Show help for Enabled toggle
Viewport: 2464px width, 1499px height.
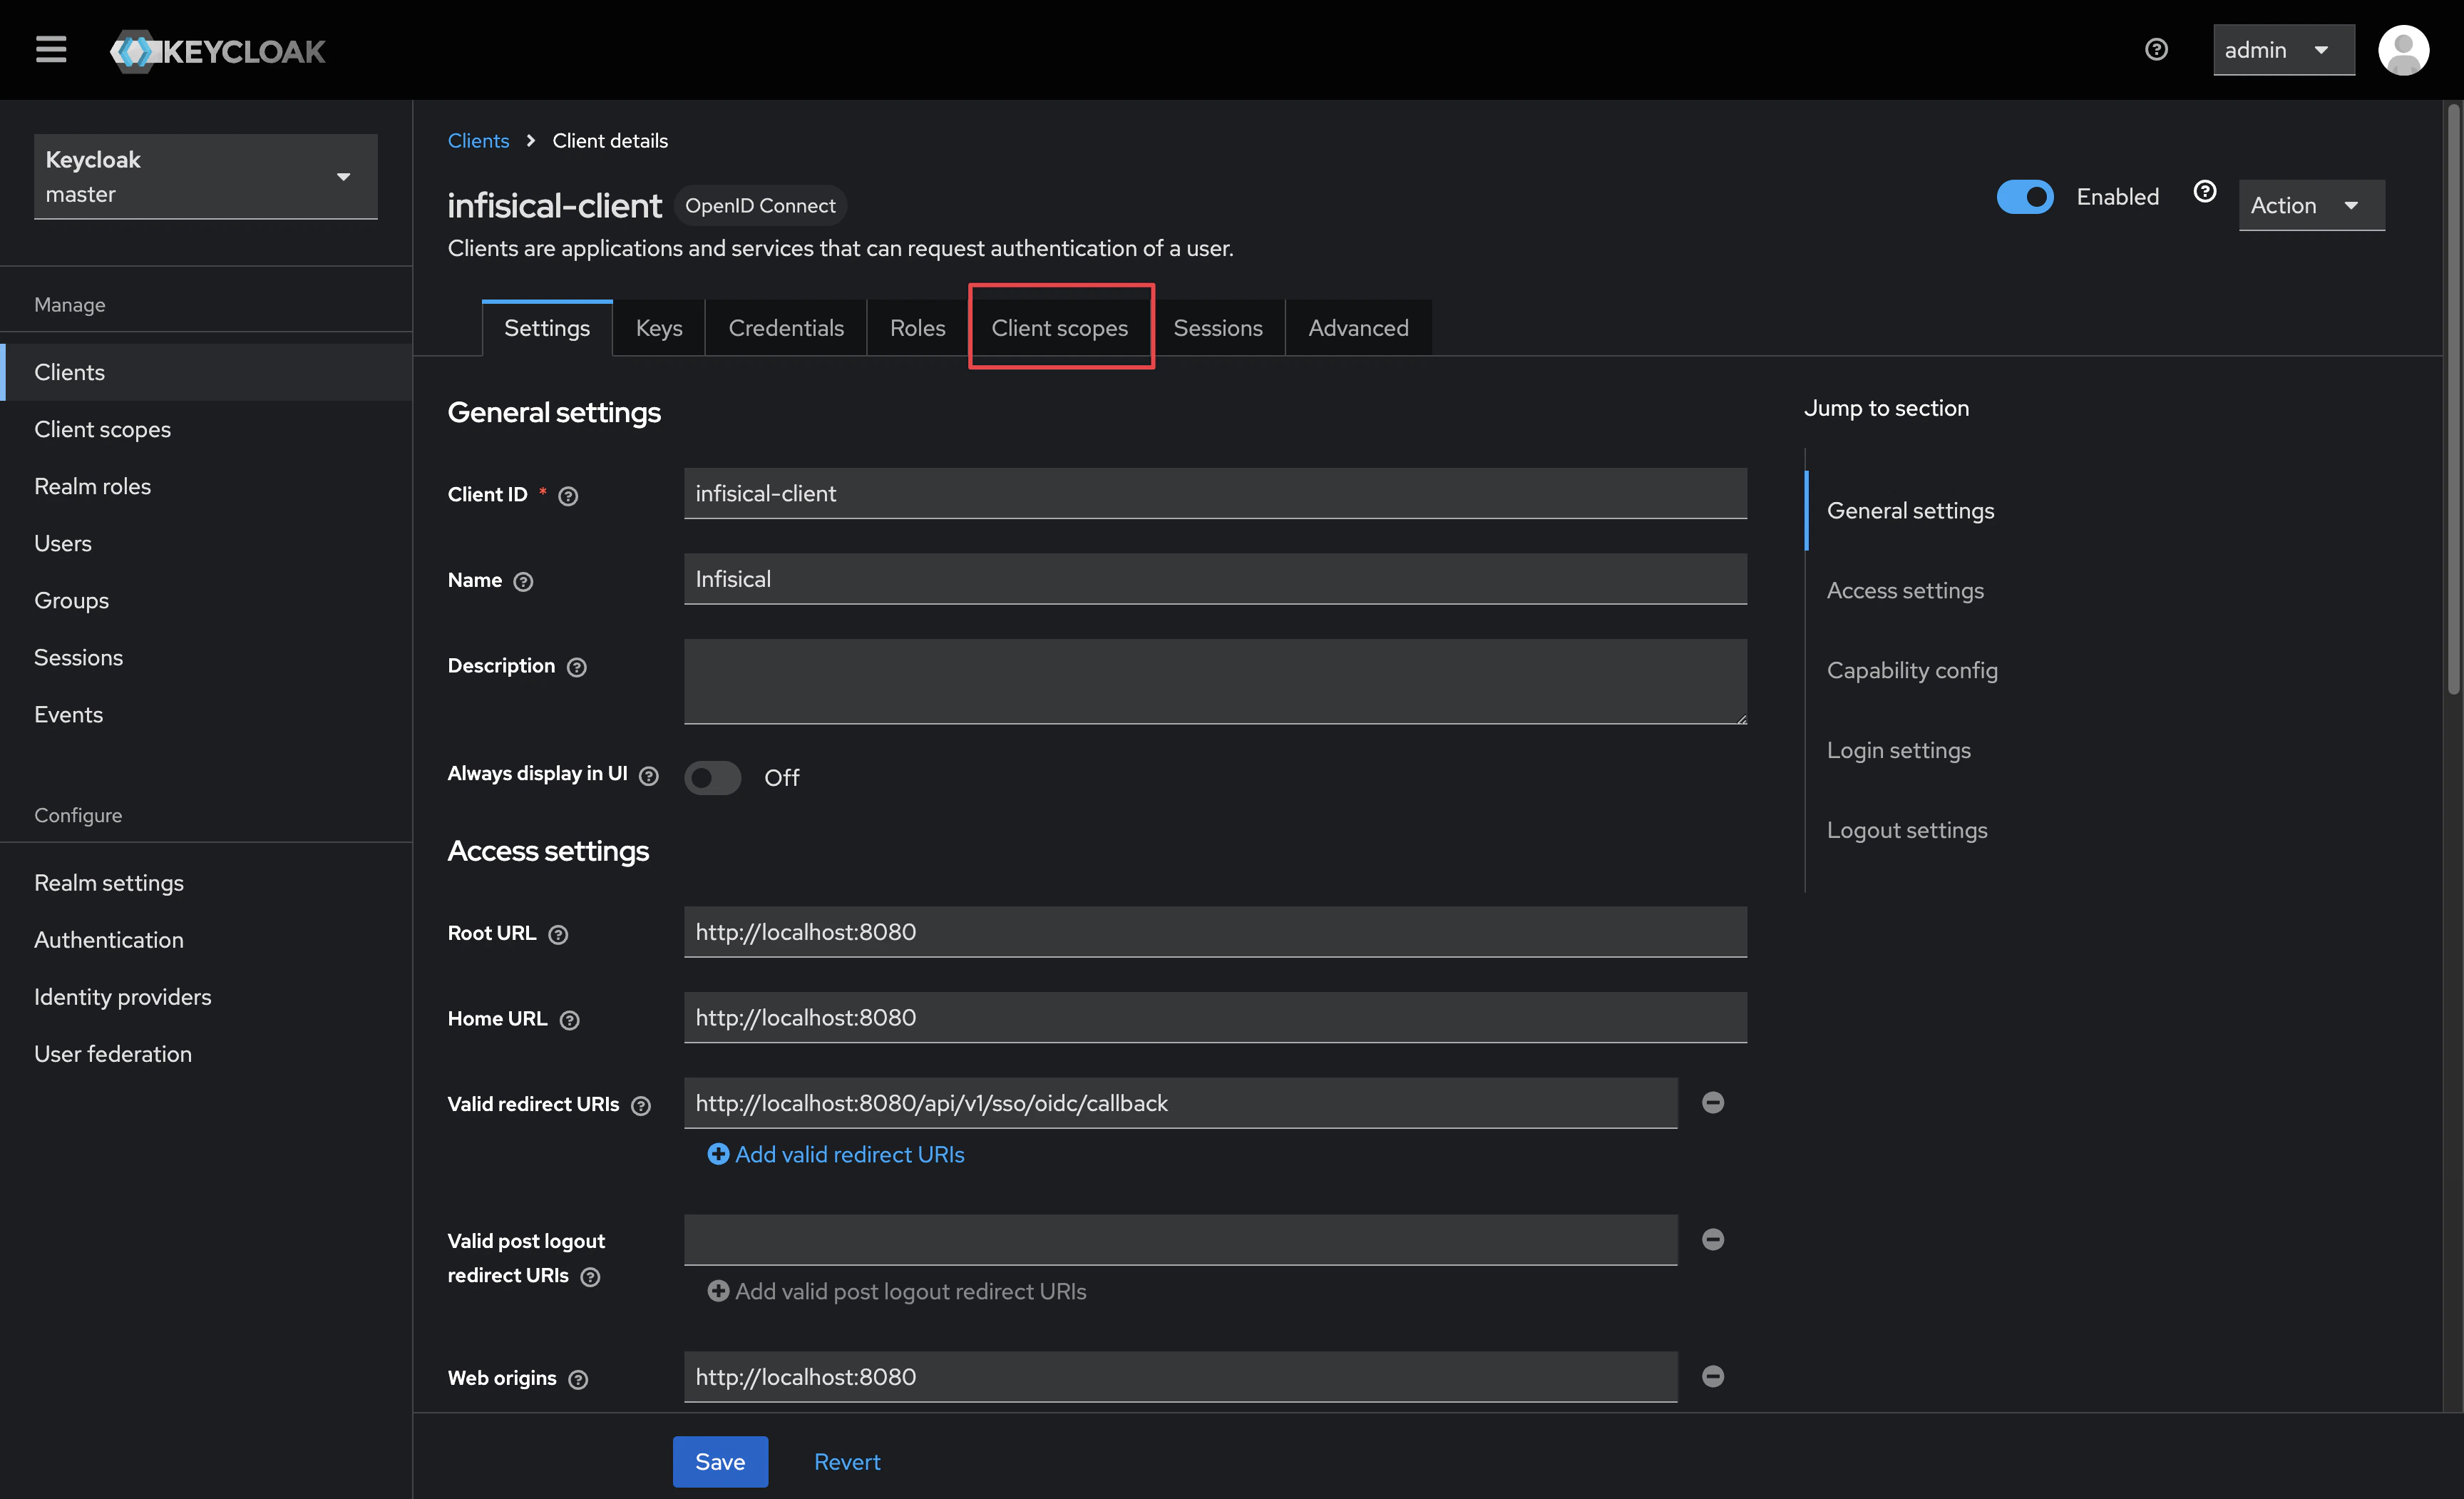tap(2204, 191)
